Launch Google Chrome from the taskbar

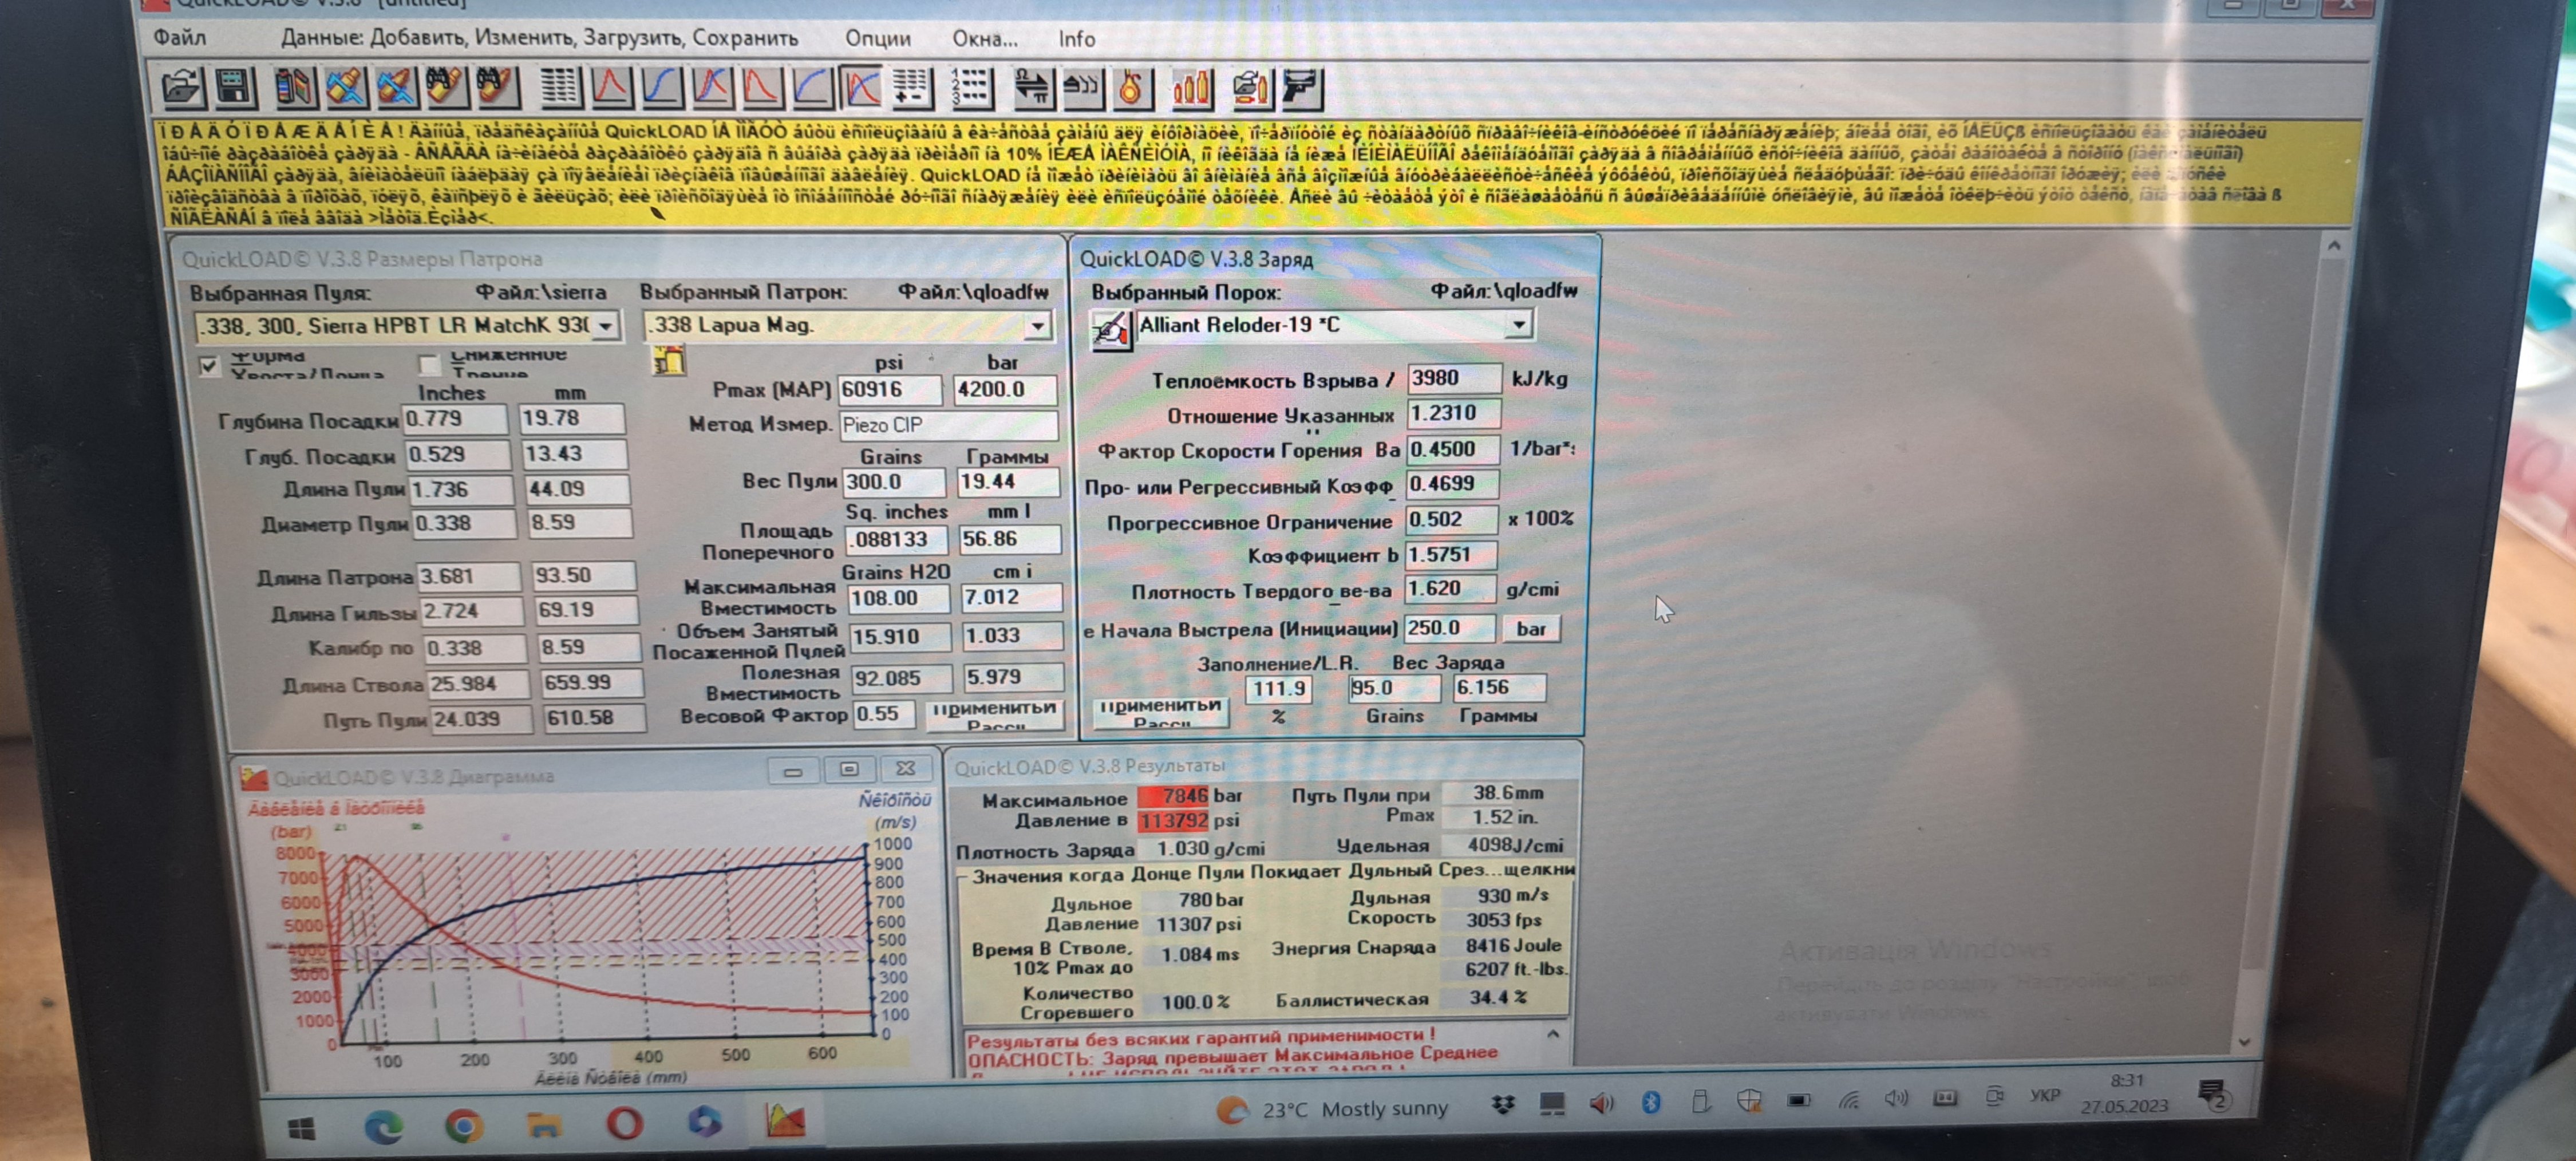[x=463, y=1126]
